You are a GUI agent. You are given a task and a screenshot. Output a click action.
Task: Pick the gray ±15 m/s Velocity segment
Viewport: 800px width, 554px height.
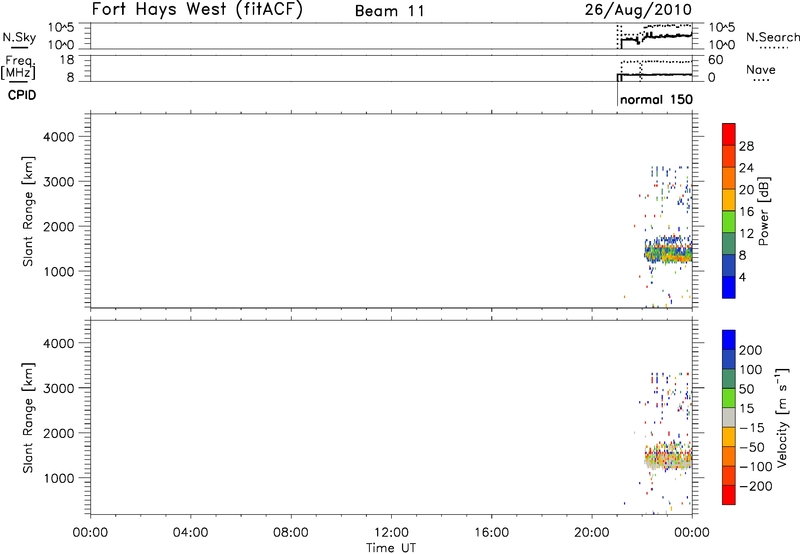click(729, 417)
